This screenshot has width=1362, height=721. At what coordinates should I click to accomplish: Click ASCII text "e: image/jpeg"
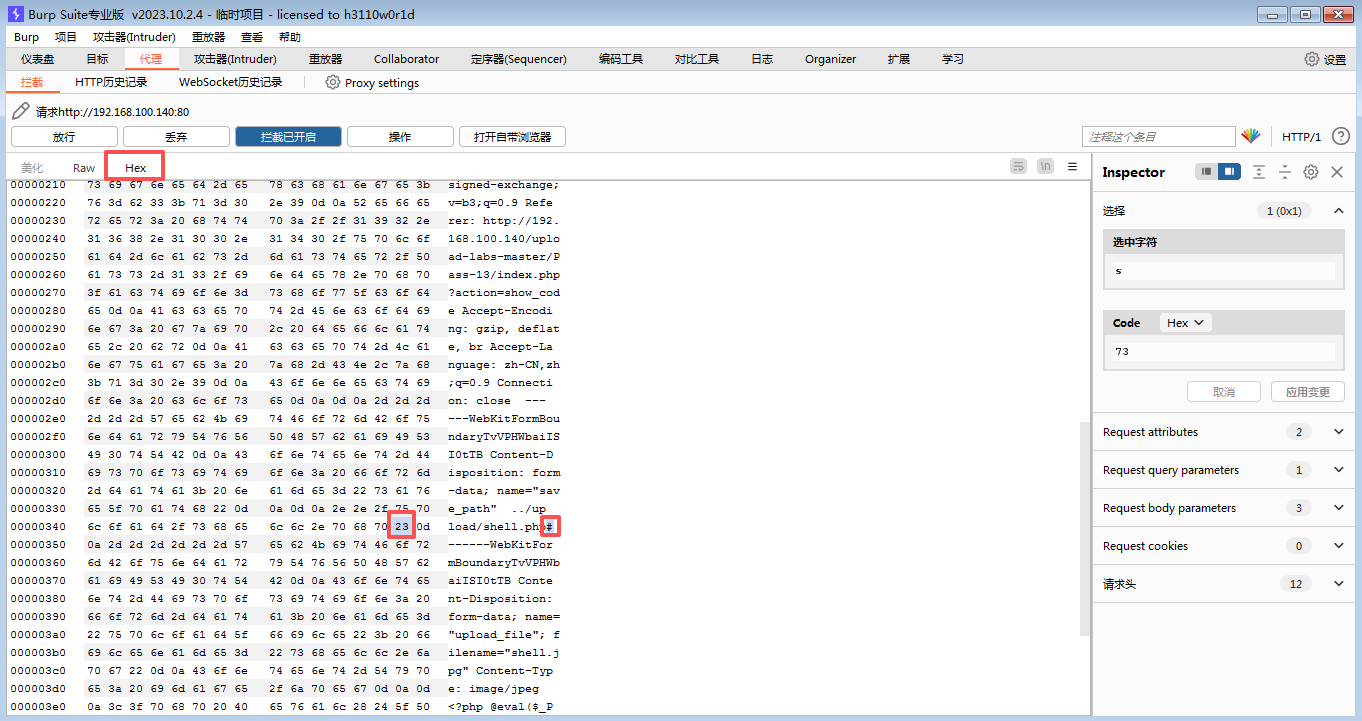[x=494, y=688]
